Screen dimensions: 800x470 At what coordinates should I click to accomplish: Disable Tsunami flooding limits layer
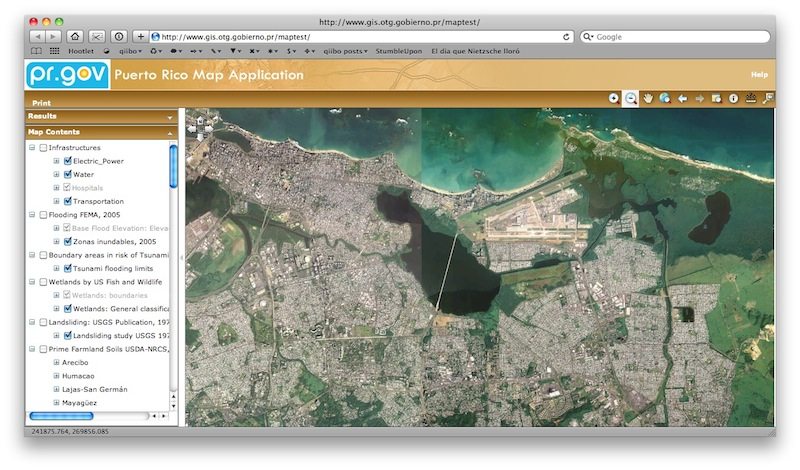tap(67, 268)
